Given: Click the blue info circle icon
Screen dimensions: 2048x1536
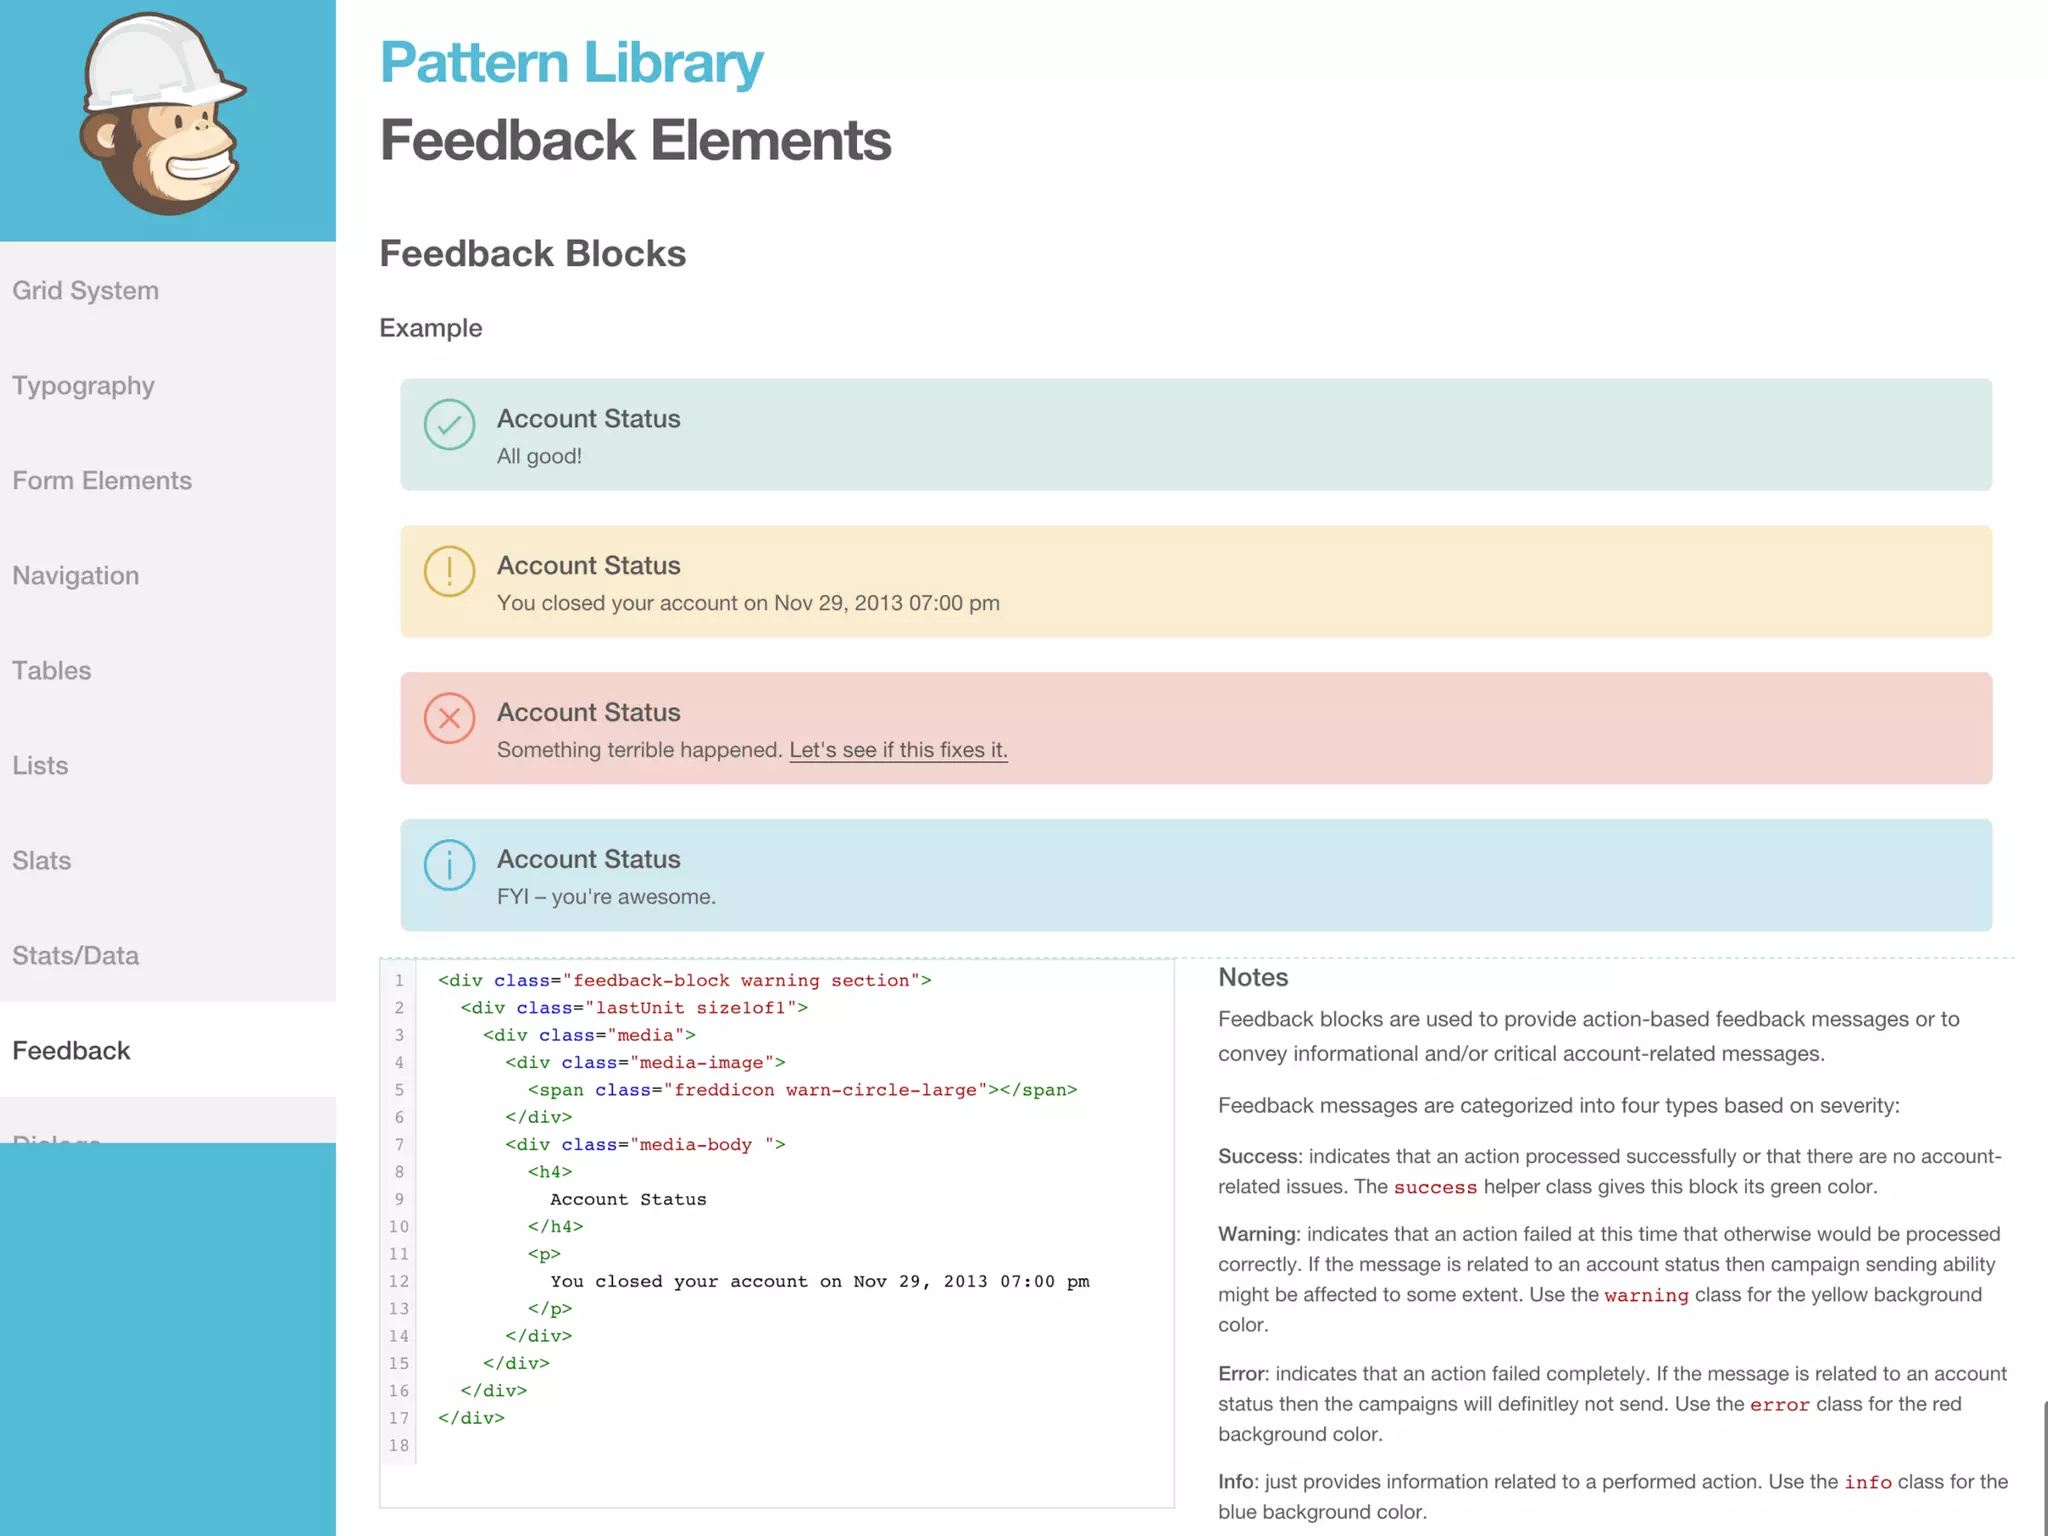Looking at the screenshot, I should pos(449,865).
